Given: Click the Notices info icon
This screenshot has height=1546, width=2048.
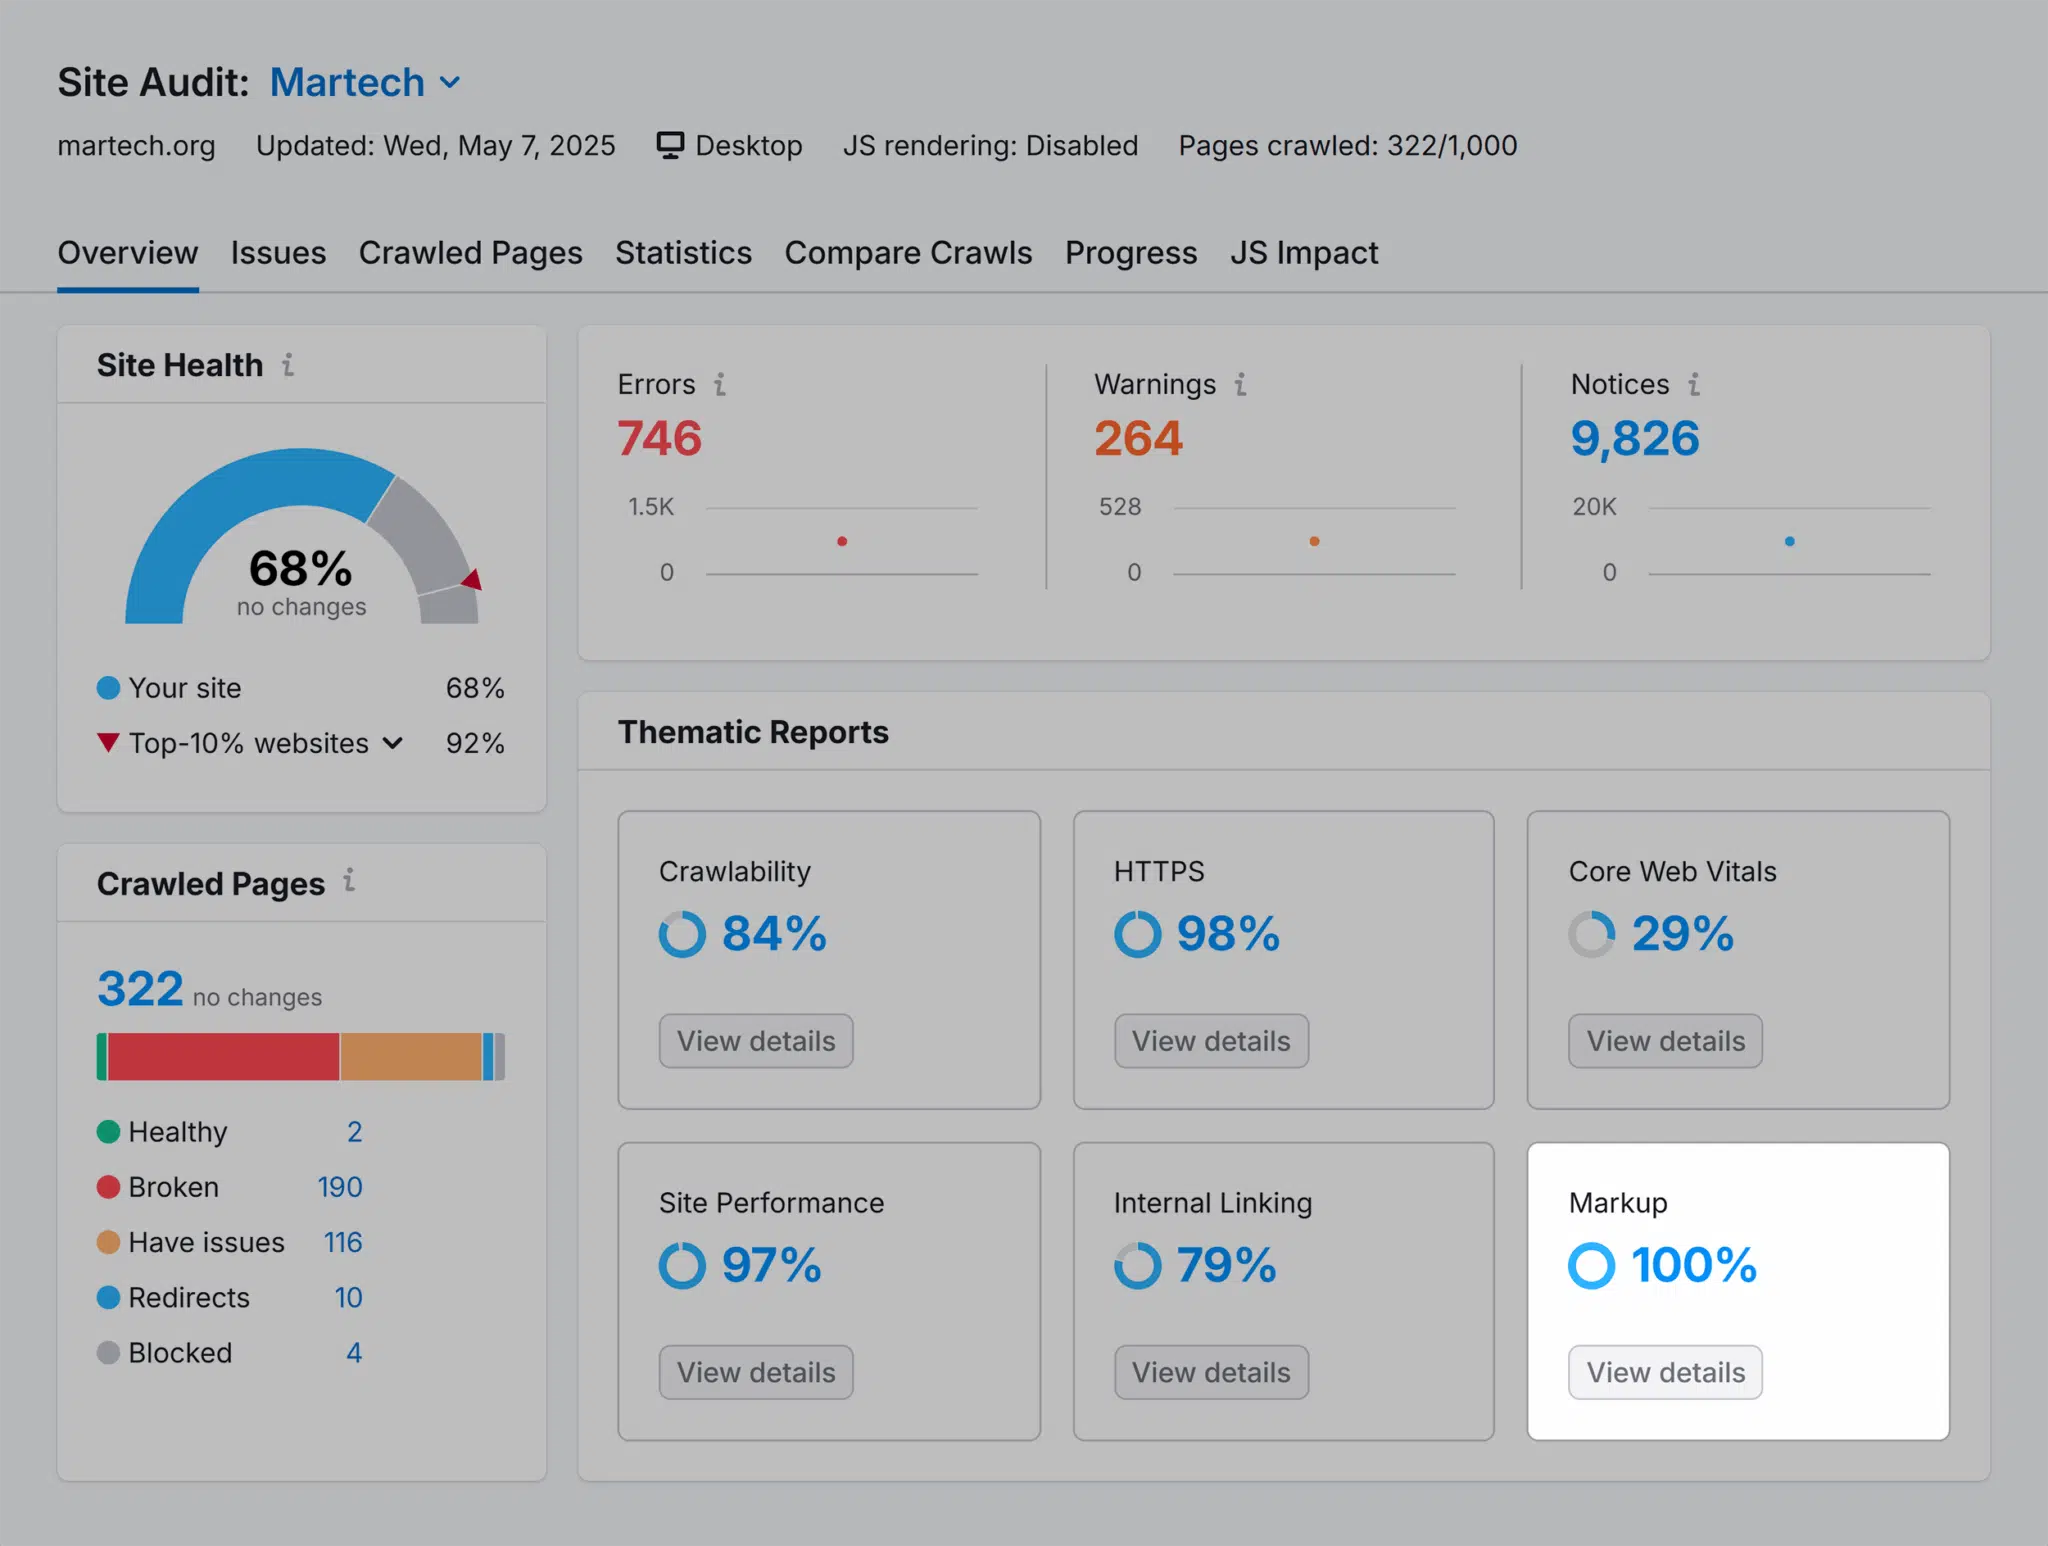Looking at the screenshot, I should coord(1694,384).
